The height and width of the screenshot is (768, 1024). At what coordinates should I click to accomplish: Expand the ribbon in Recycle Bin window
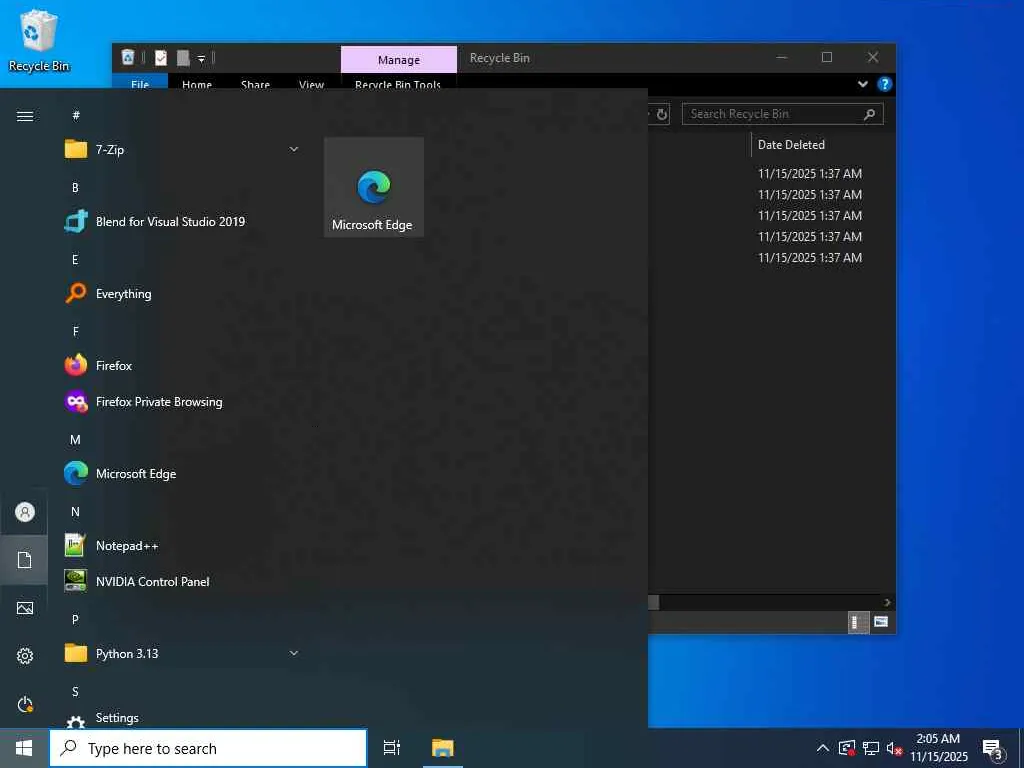coord(863,84)
